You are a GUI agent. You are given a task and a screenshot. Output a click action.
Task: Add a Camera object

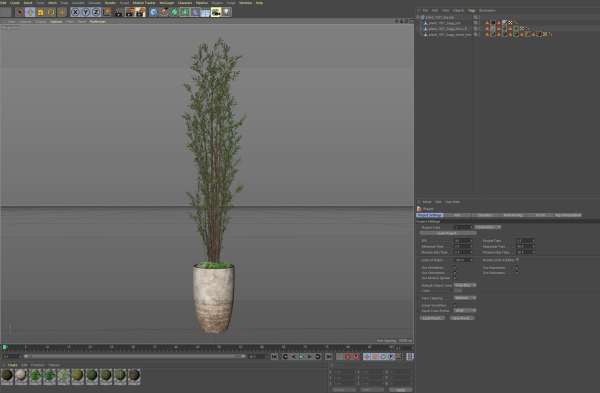(216, 12)
